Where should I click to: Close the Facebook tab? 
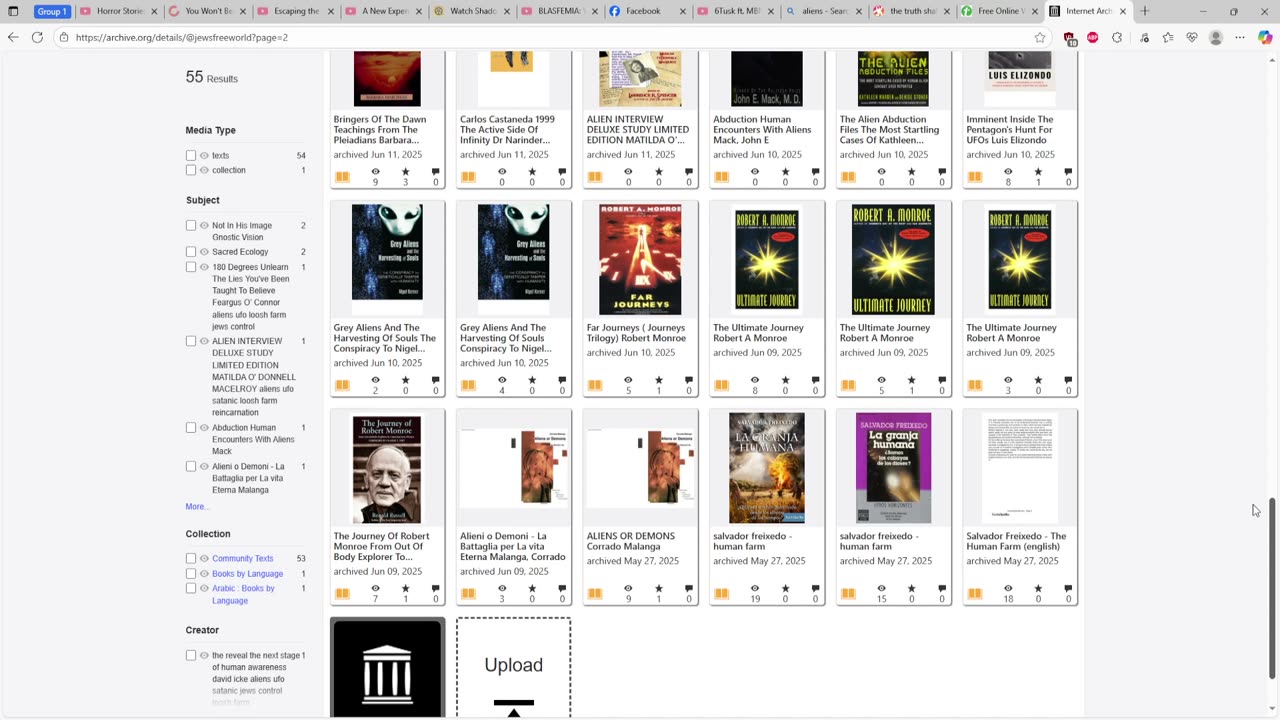[682, 11]
